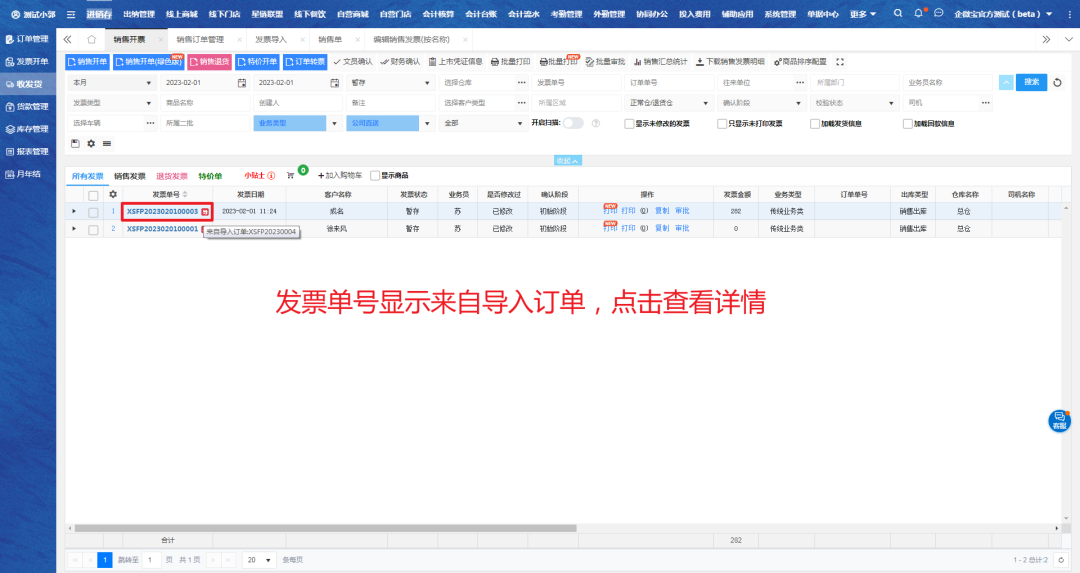Click the 销售退货 button

[208, 62]
